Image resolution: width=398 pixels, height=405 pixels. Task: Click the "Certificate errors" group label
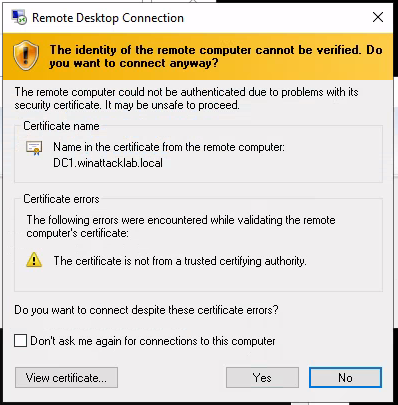tap(61, 199)
